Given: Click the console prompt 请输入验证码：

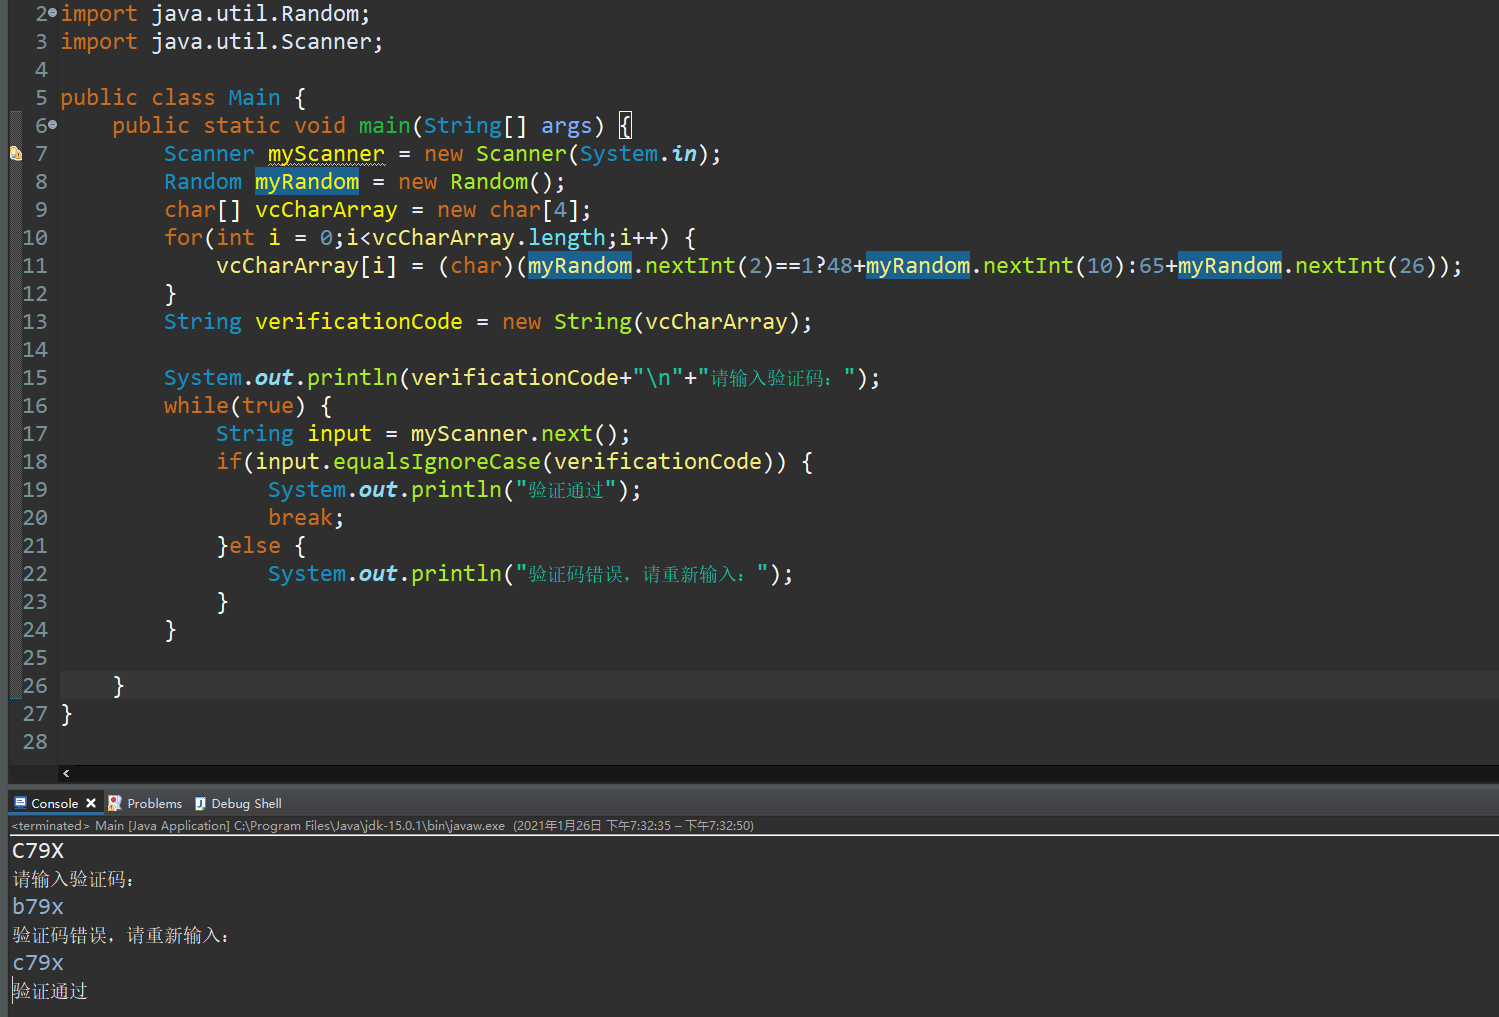Looking at the screenshot, I should 73,879.
